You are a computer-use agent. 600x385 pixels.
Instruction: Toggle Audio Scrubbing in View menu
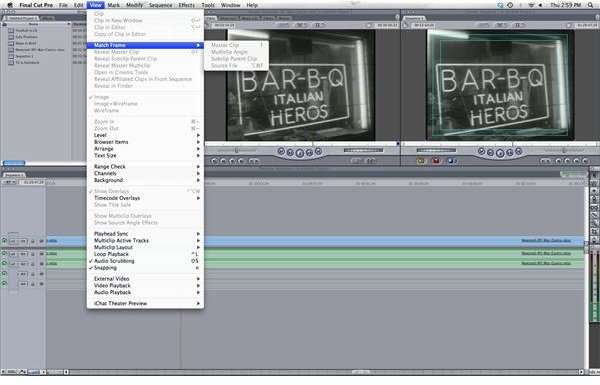[x=145, y=261]
